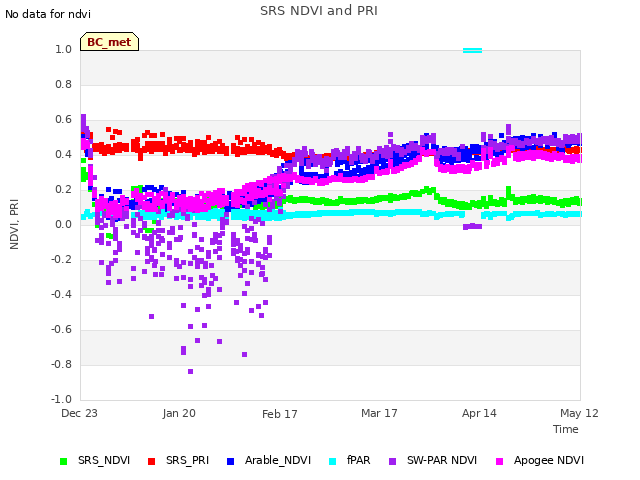Click the BC_met label box
The height and width of the screenshot is (480, 640).
click(109, 42)
